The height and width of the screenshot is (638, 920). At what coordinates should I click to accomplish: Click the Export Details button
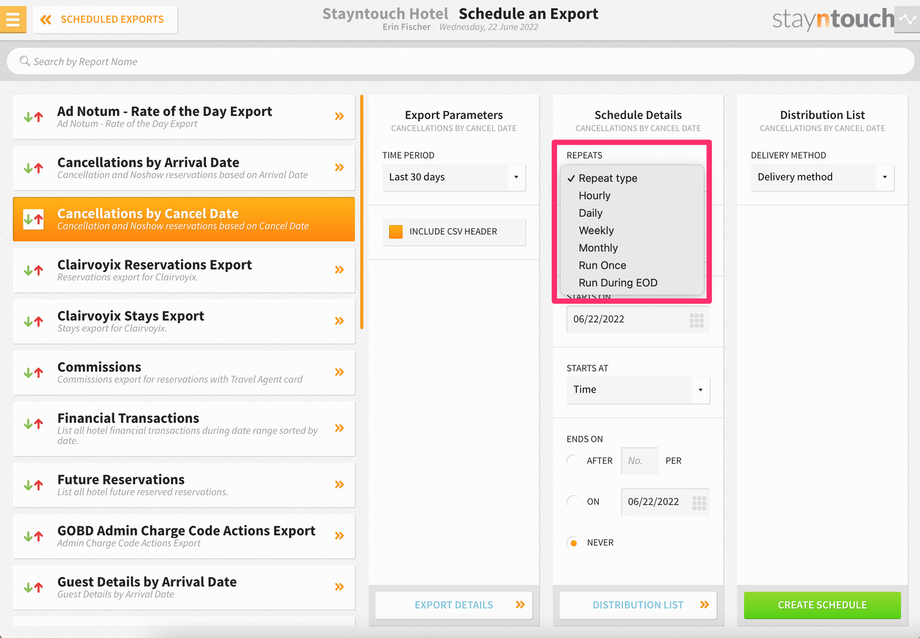point(454,605)
